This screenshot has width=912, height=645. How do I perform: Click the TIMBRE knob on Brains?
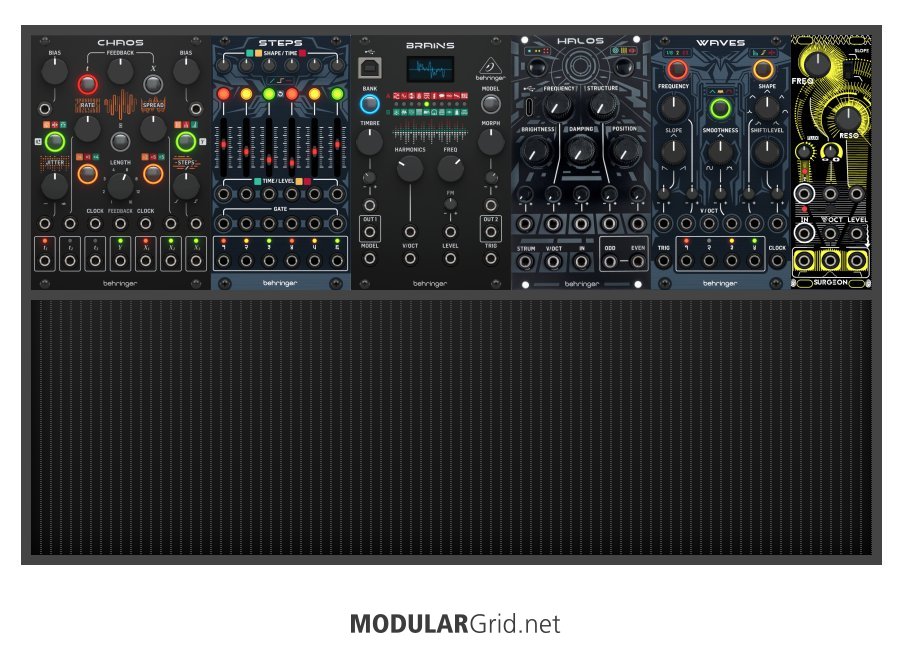click(369, 142)
